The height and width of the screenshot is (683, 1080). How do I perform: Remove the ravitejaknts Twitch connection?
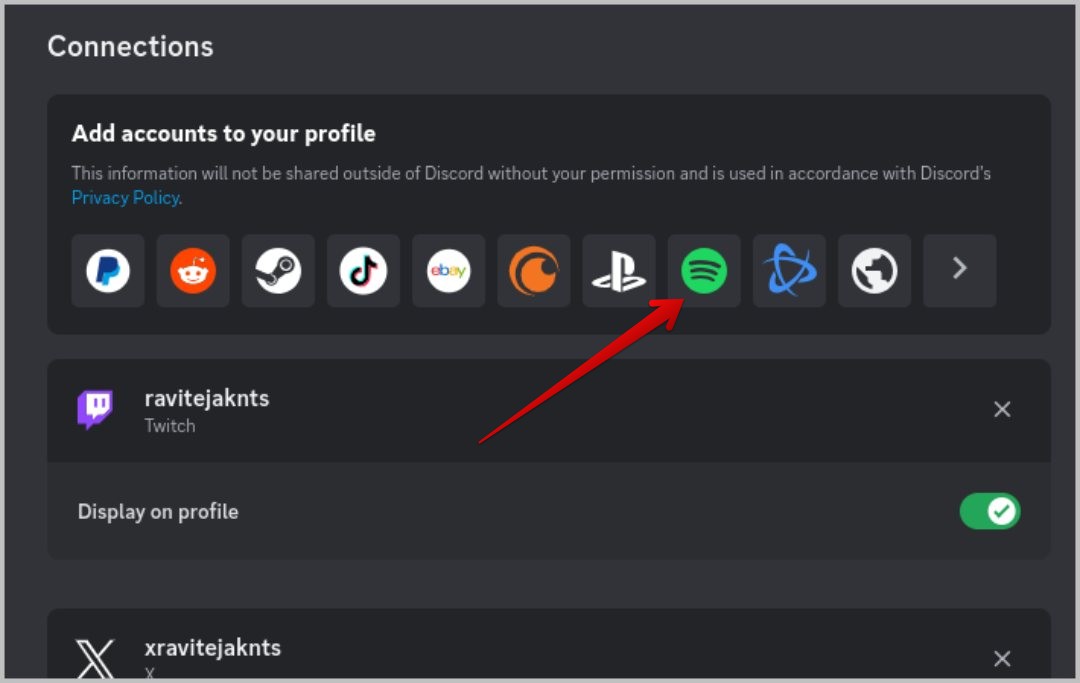tap(1002, 410)
